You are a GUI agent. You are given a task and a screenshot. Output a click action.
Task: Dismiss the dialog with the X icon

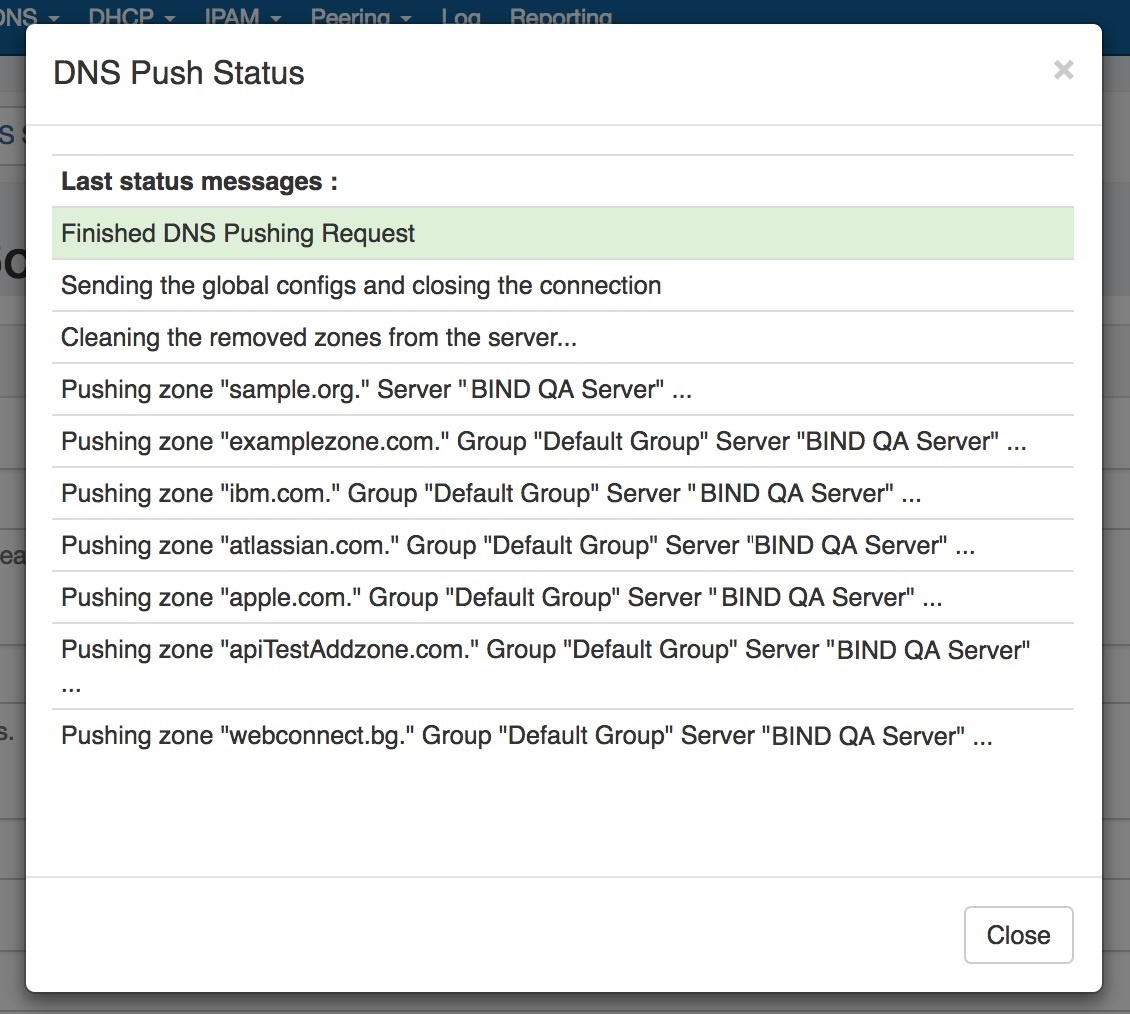coord(1063,70)
